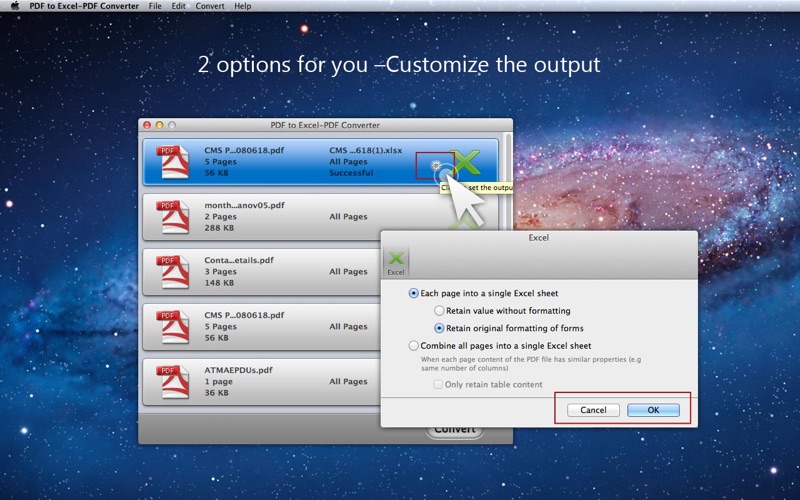Select the Excel tab icon in dialog toolbar
The width and height of the screenshot is (800, 500).
[396, 262]
